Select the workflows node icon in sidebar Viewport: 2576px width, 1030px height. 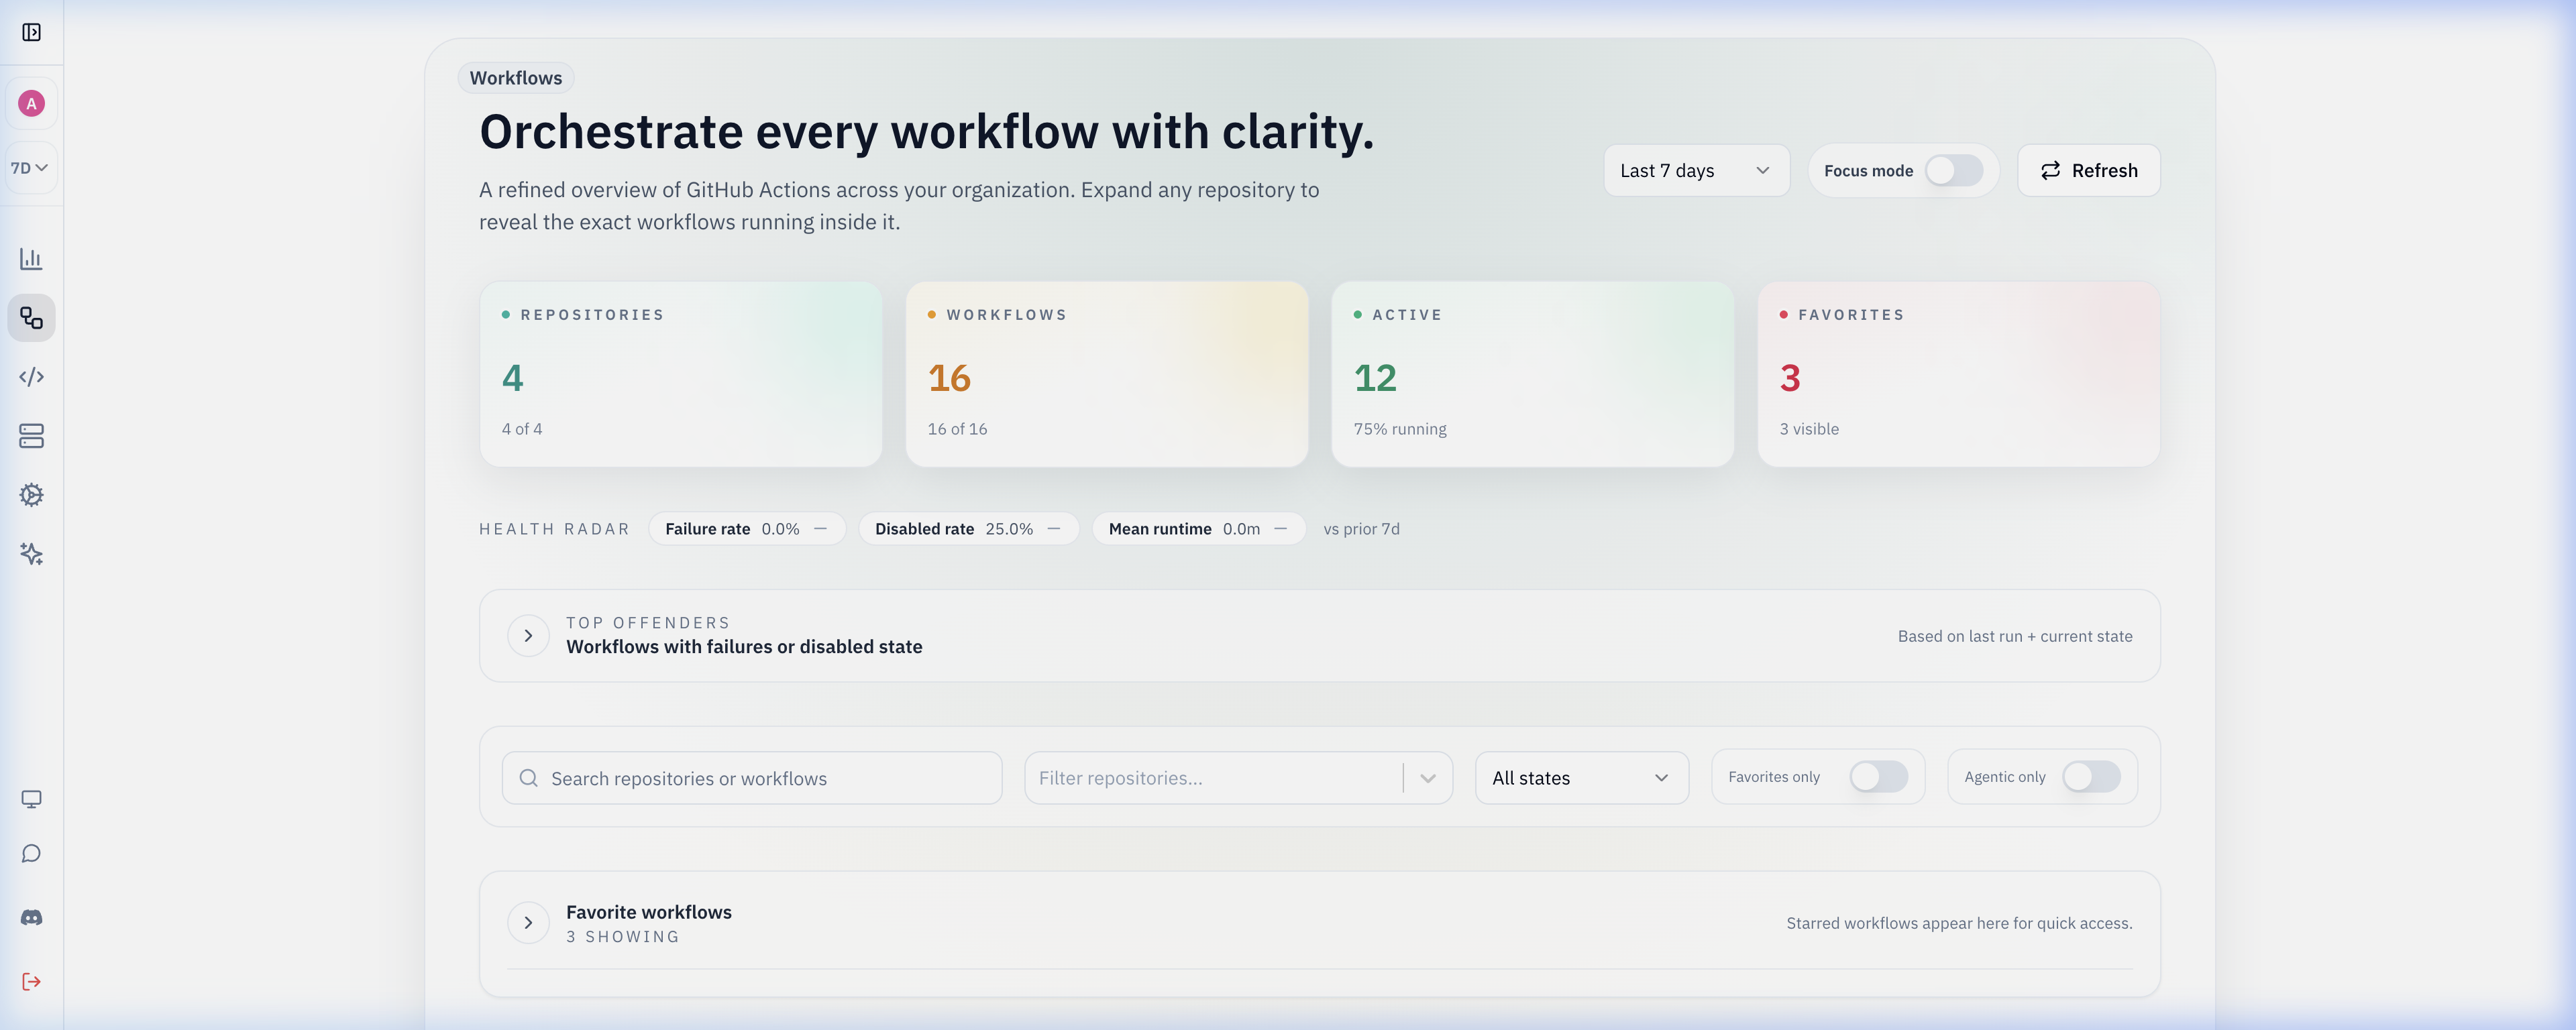coord(31,318)
